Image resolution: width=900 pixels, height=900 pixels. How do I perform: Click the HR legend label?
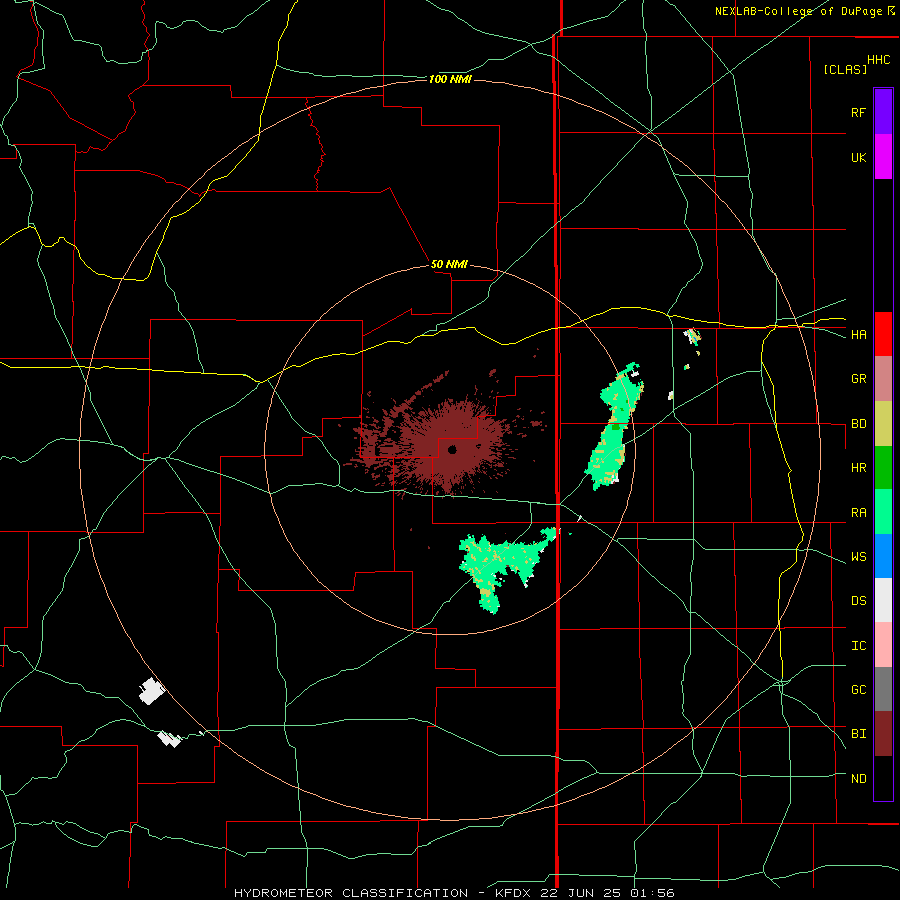click(858, 468)
